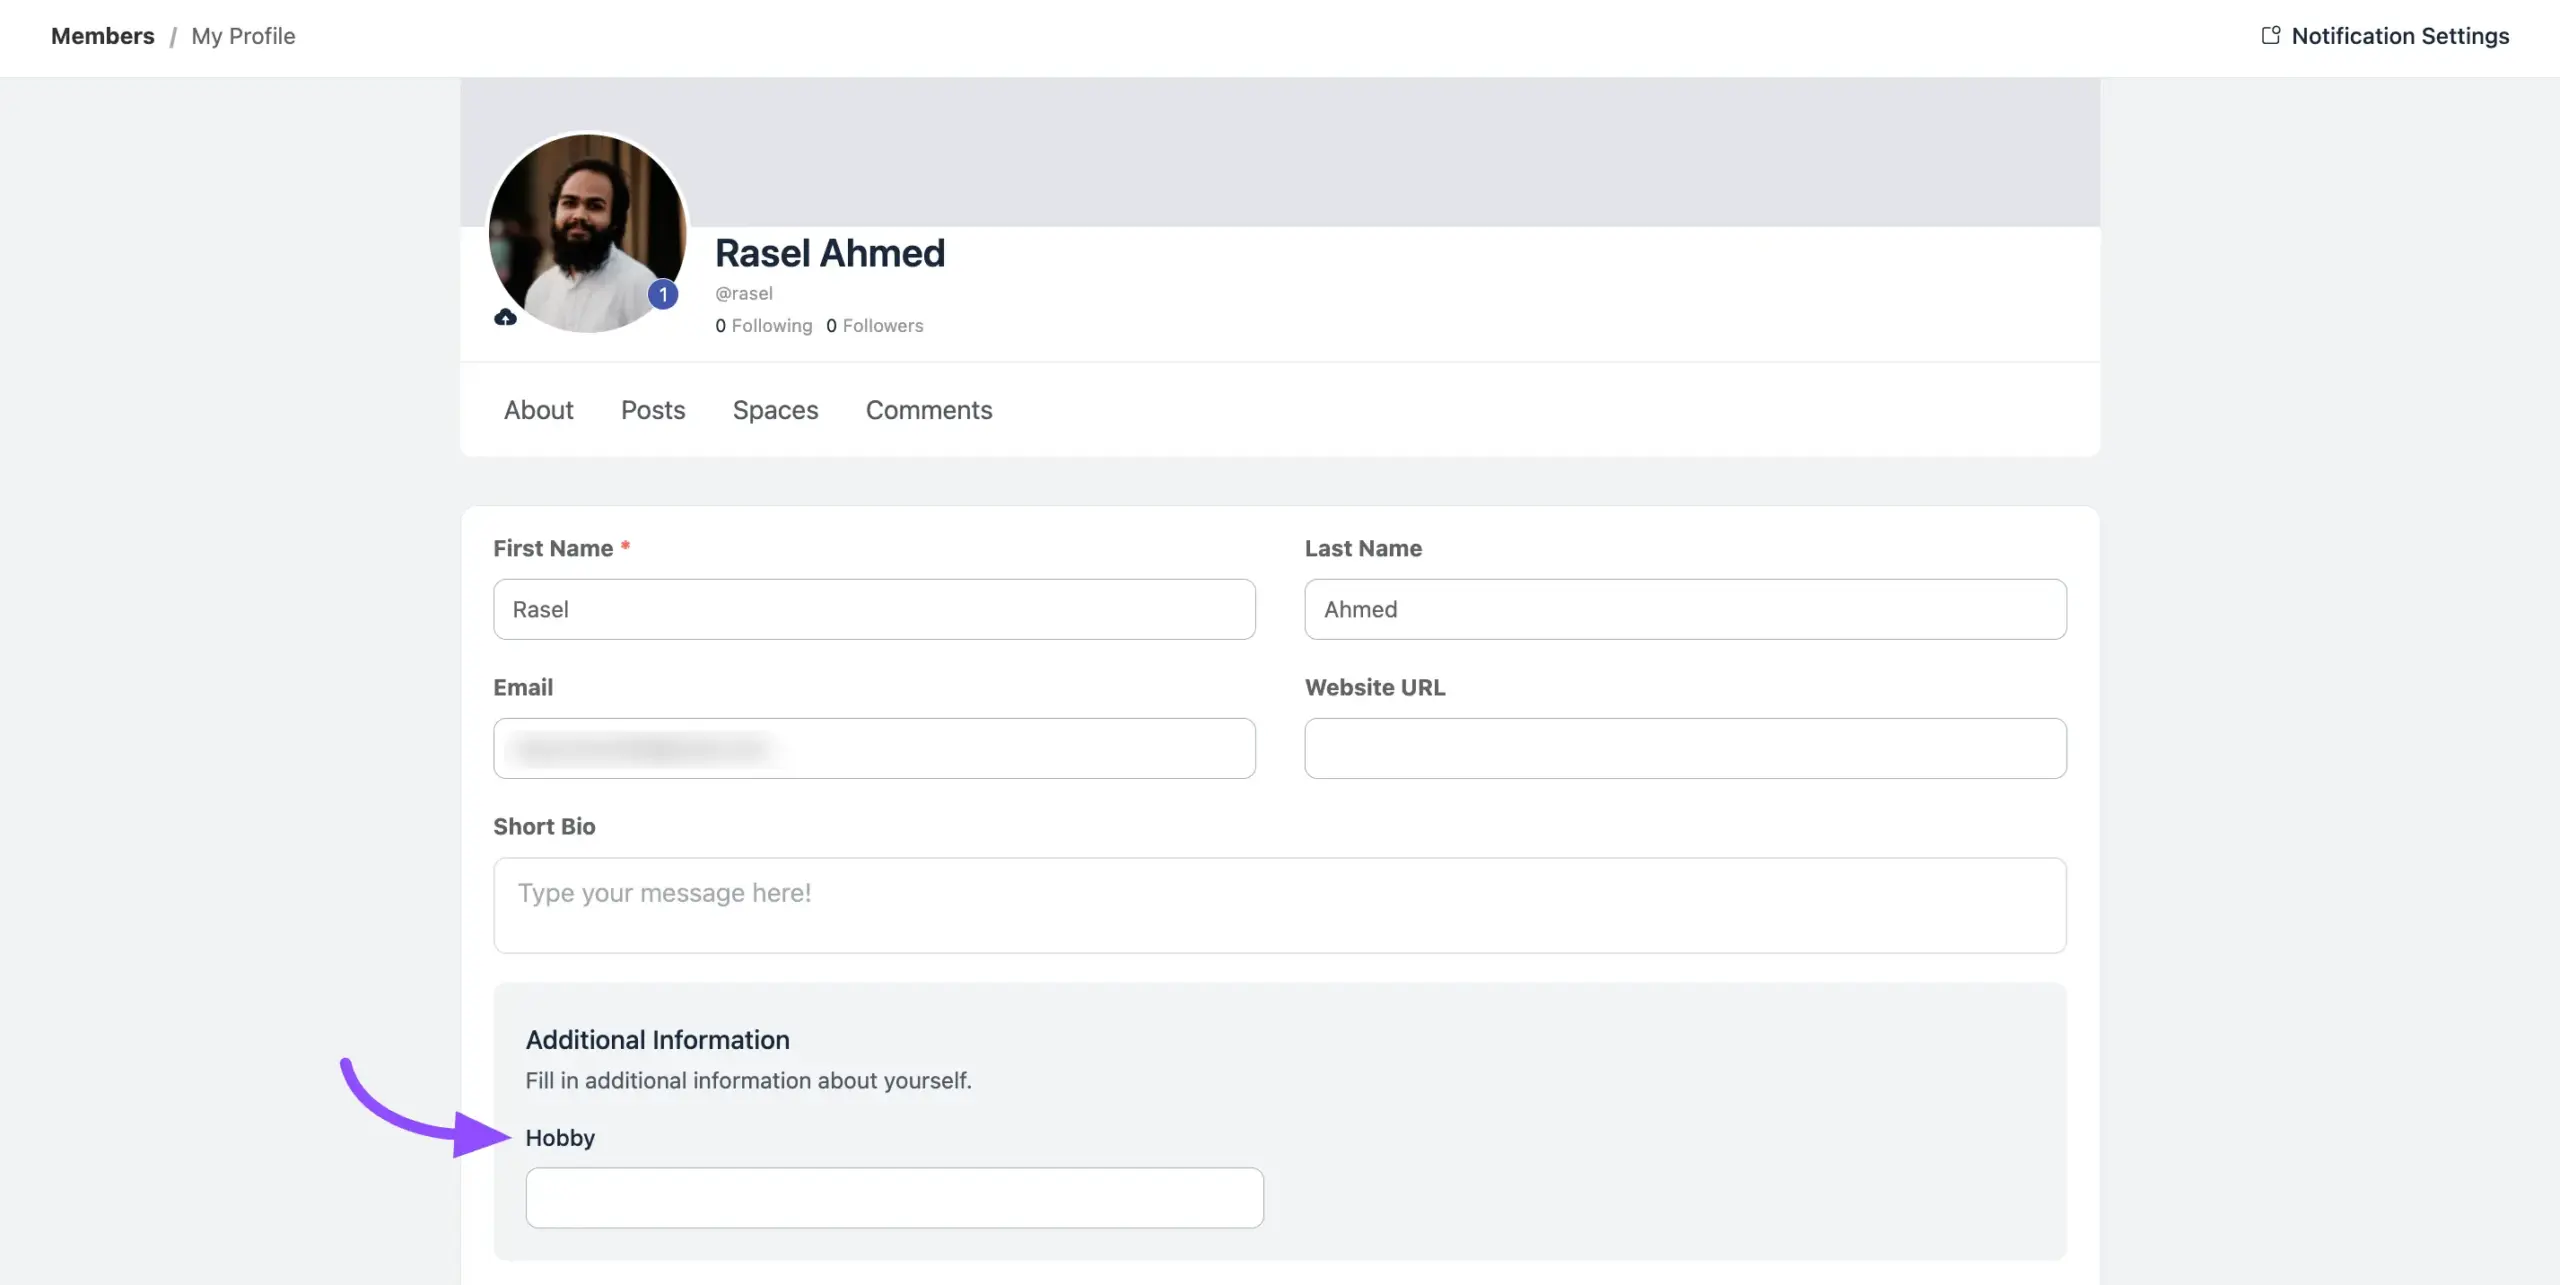
Task: Click the avatar upload cloud icon
Action: click(x=505, y=318)
